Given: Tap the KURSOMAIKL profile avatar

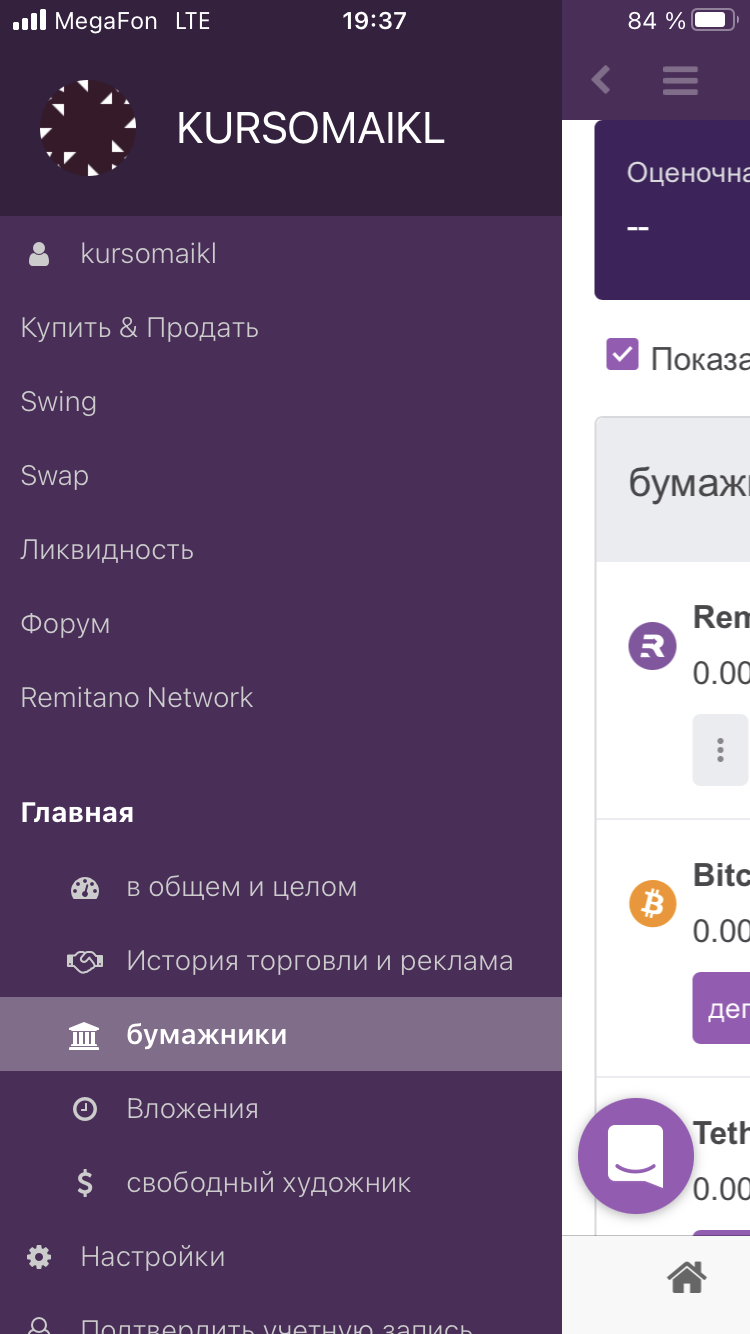Looking at the screenshot, I should [88, 128].
